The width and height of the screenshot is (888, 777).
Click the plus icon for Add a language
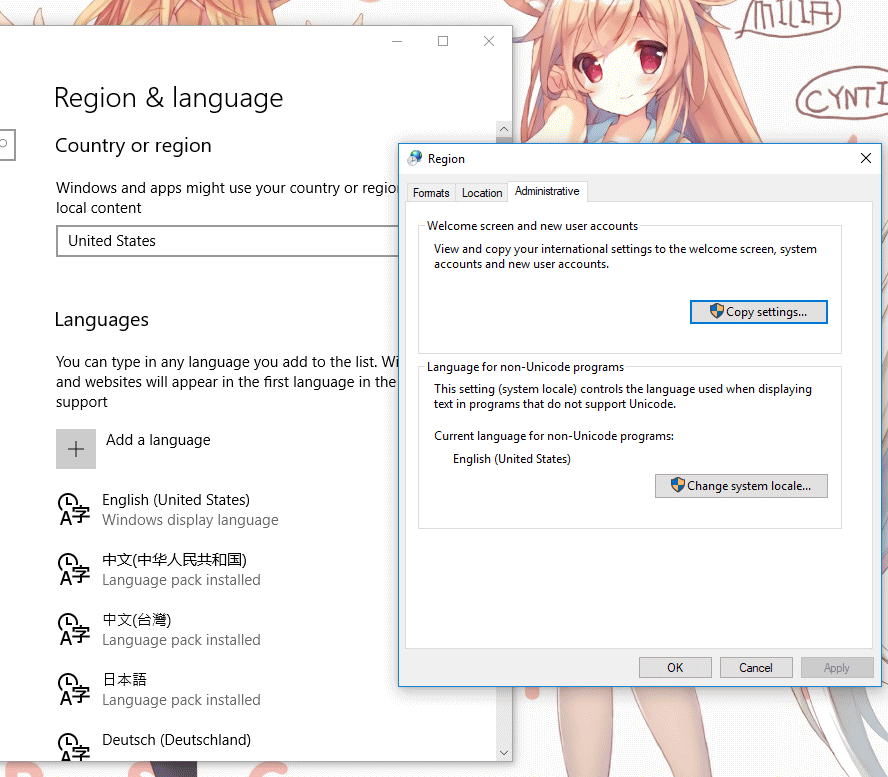(x=76, y=449)
